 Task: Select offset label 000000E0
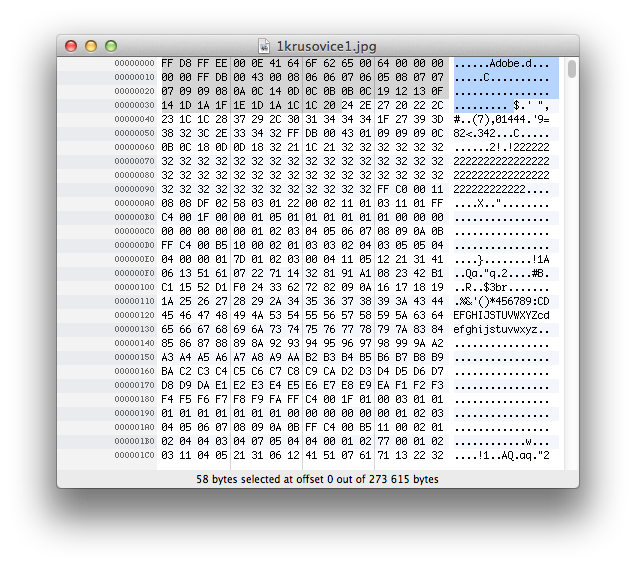tap(134, 259)
